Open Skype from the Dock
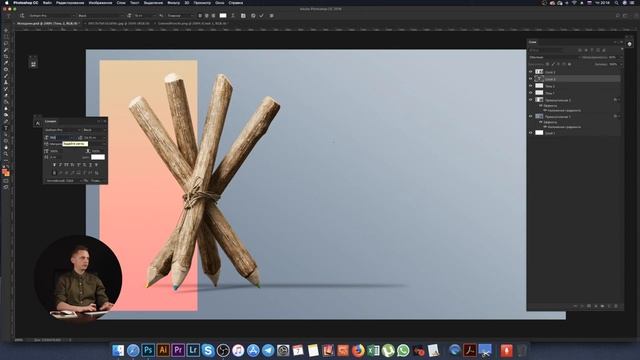Viewport: 640px width, 360px height. [x=208, y=350]
